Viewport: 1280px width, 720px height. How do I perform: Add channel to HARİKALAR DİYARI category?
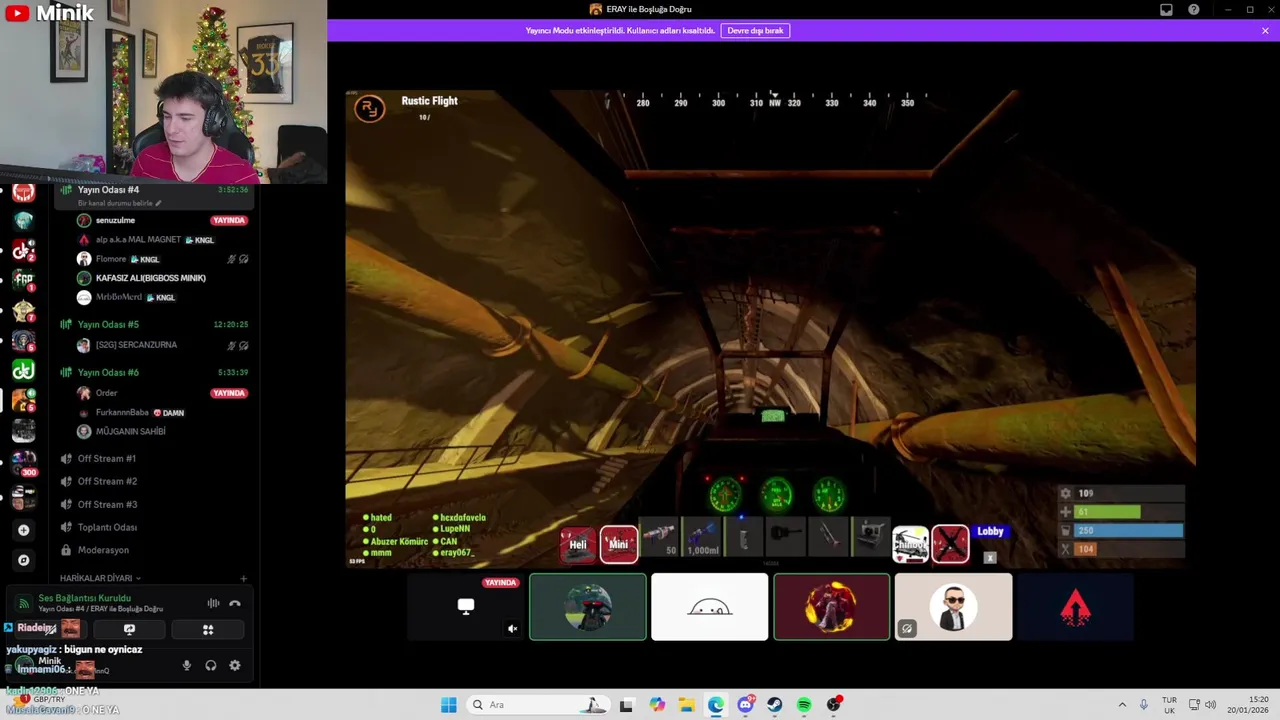[x=243, y=578]
